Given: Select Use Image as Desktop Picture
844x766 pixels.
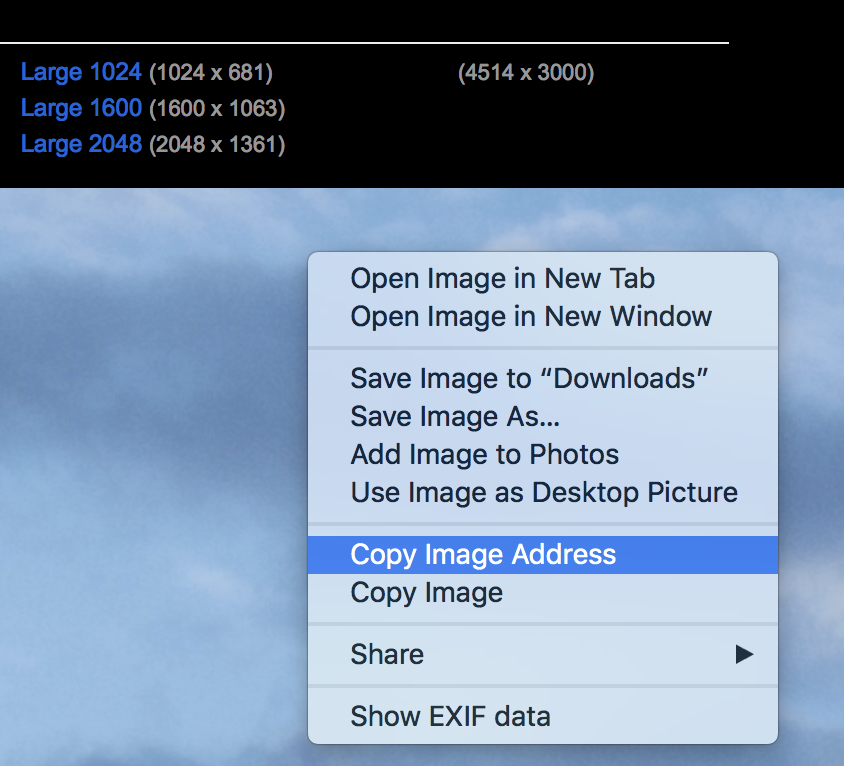Looking at the screenshot, I should click(543, 493).
